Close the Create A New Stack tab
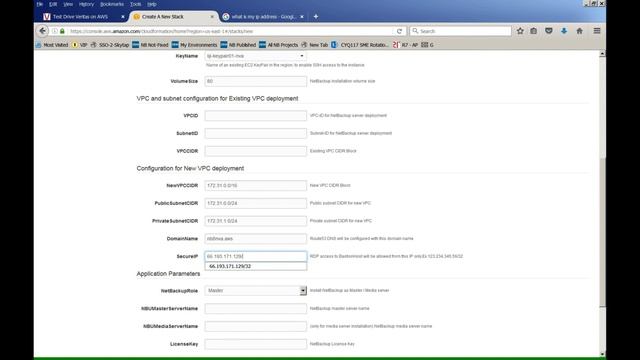The height and width of the screenshot is (360, 640). (x=212, y=17)
